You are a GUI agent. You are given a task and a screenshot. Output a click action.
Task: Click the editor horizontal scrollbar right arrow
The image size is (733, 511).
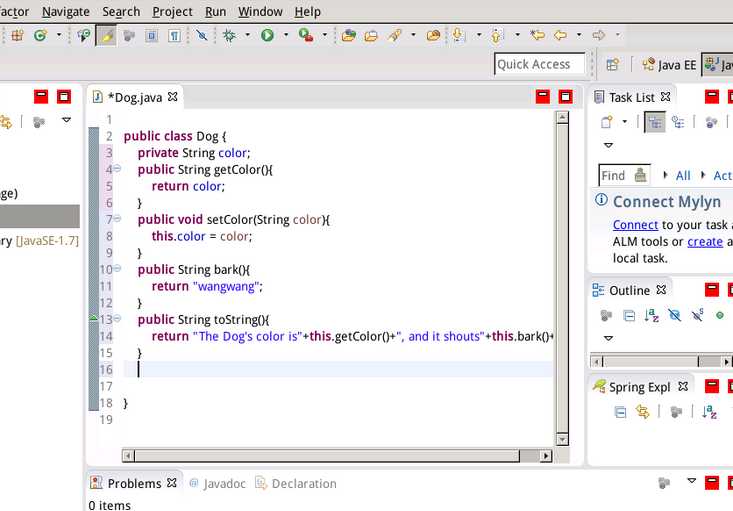coord(546,455)
